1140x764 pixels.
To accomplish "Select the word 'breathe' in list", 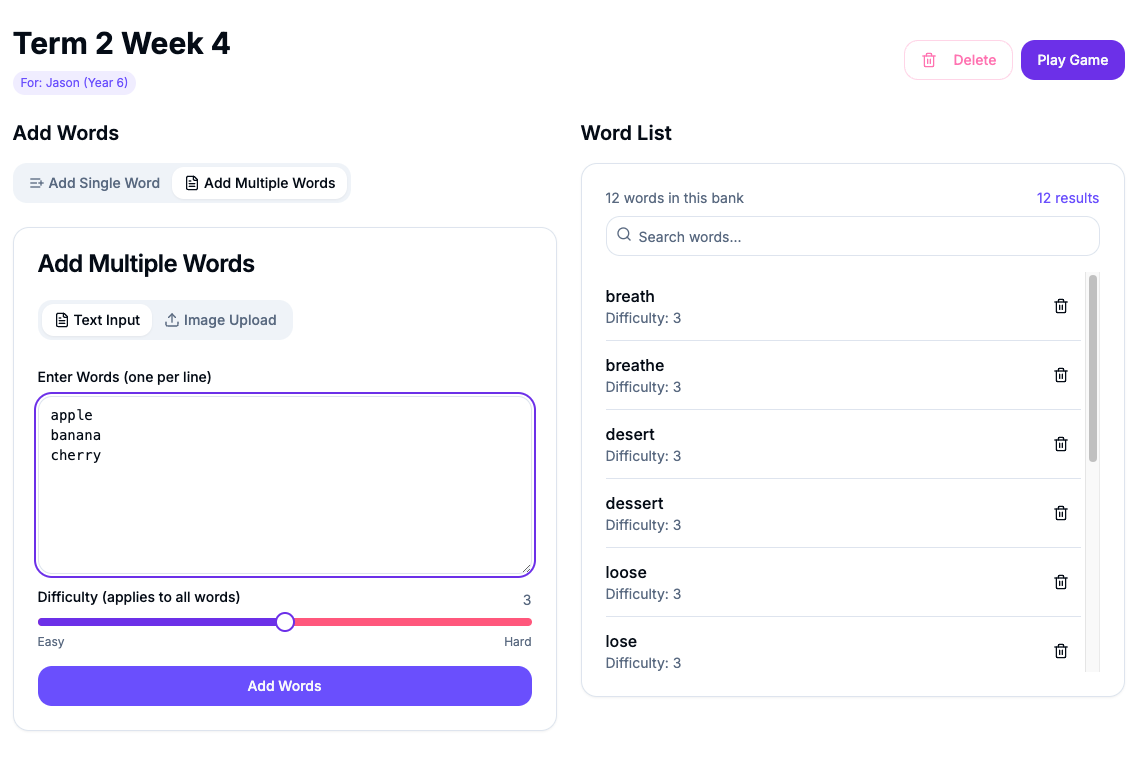I will [x=635, y=366].
